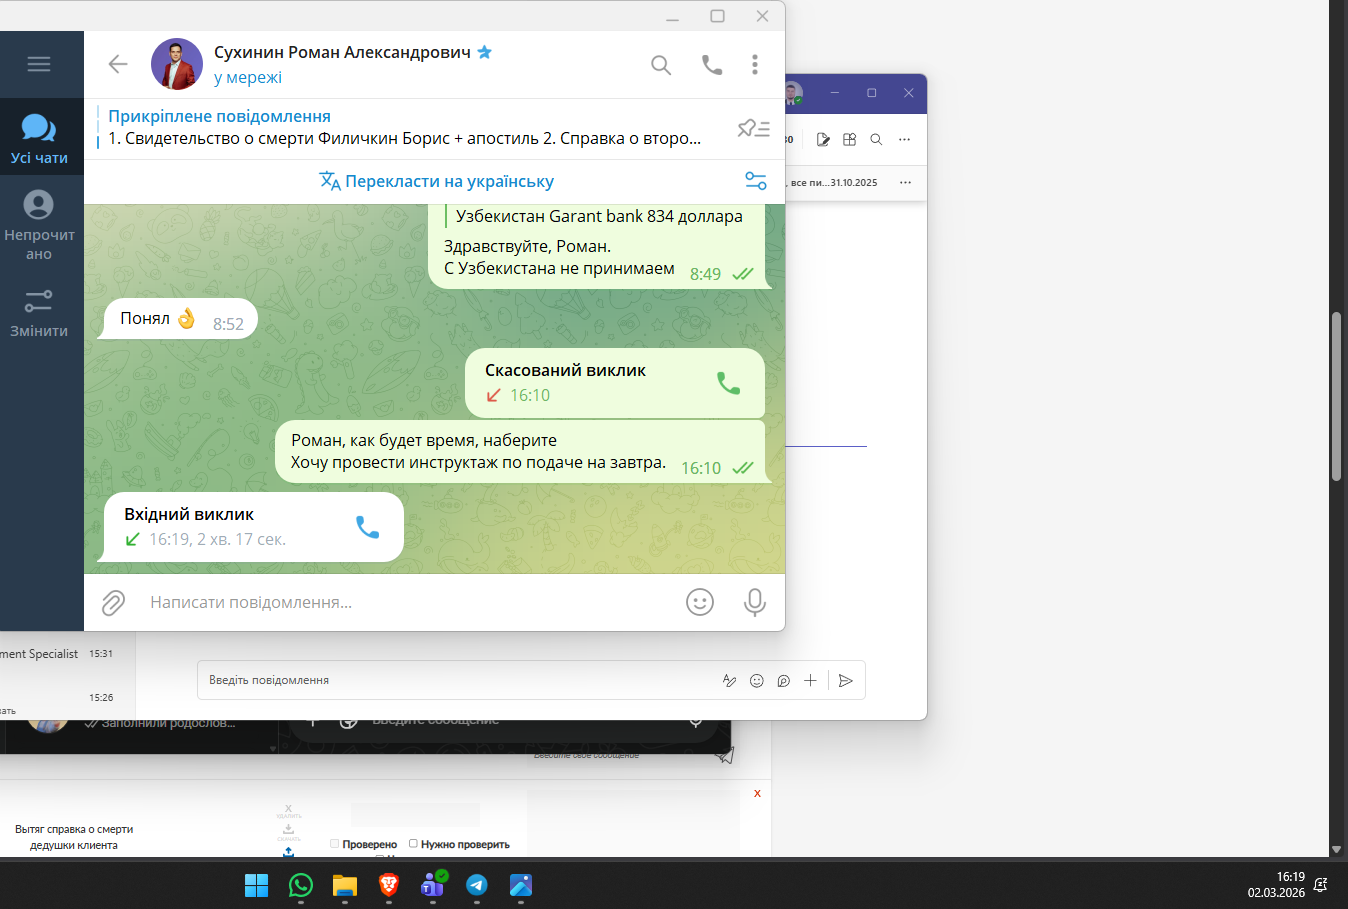This screenshot has width=1348, height=909.
Task: Open the chat three-dot options menu
Action: coord(755,65)
